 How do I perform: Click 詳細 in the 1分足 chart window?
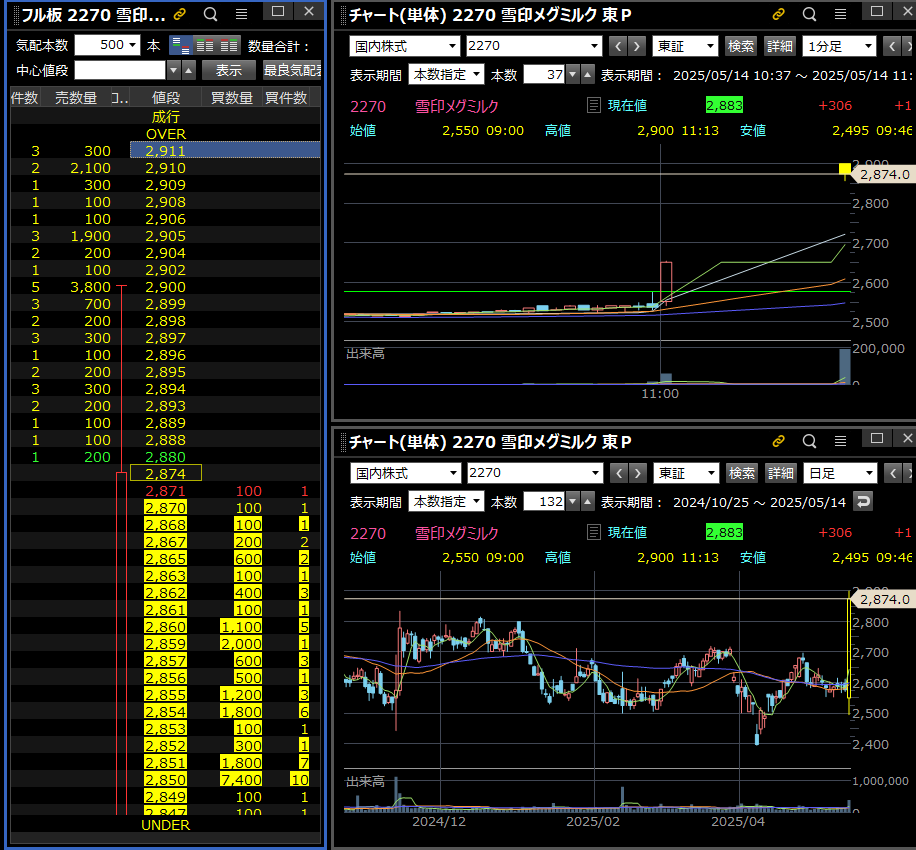(x=779, y=46)
